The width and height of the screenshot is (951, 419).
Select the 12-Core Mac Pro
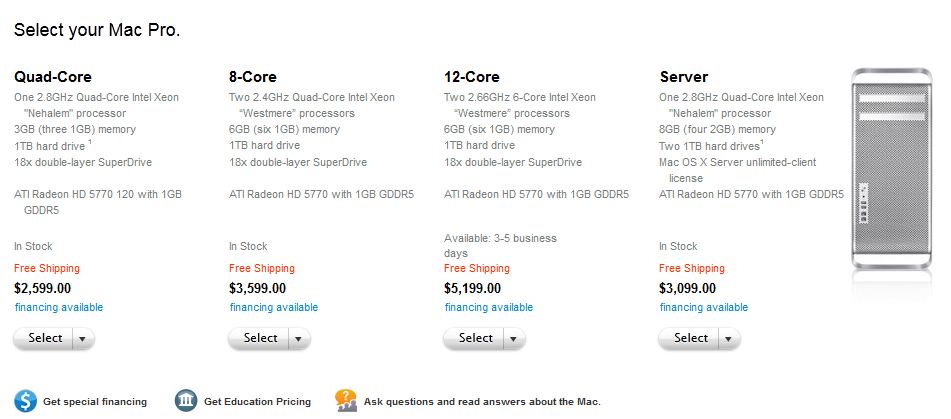coord(474,338)
